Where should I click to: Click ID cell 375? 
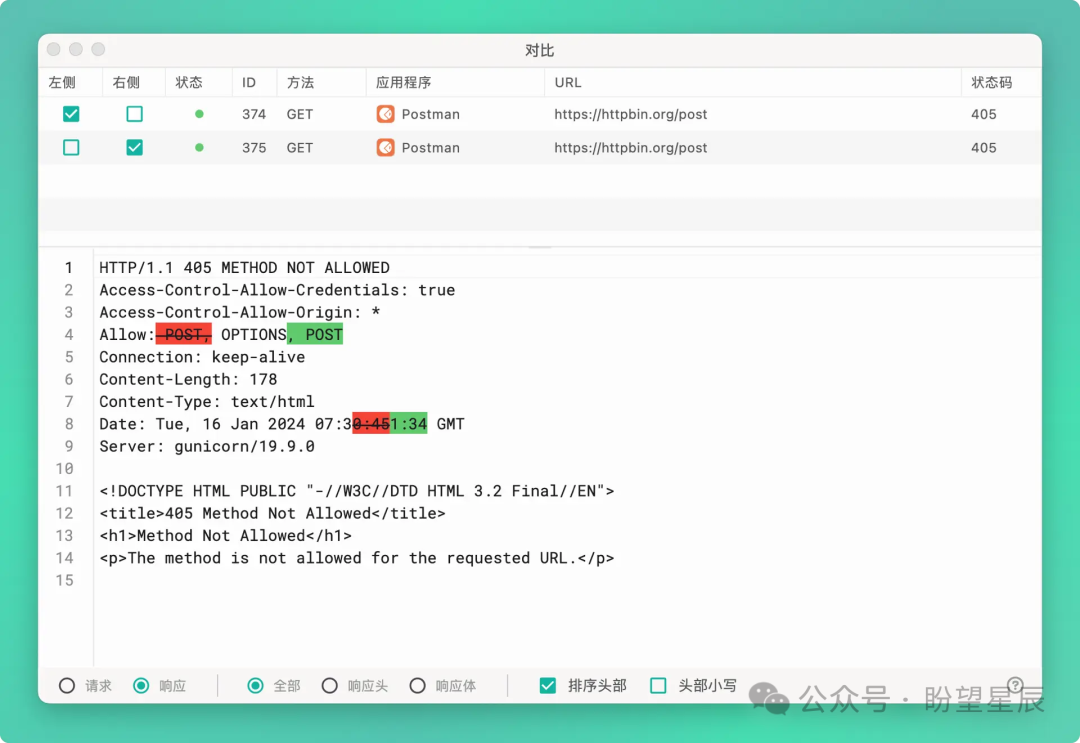click(253, 148)
